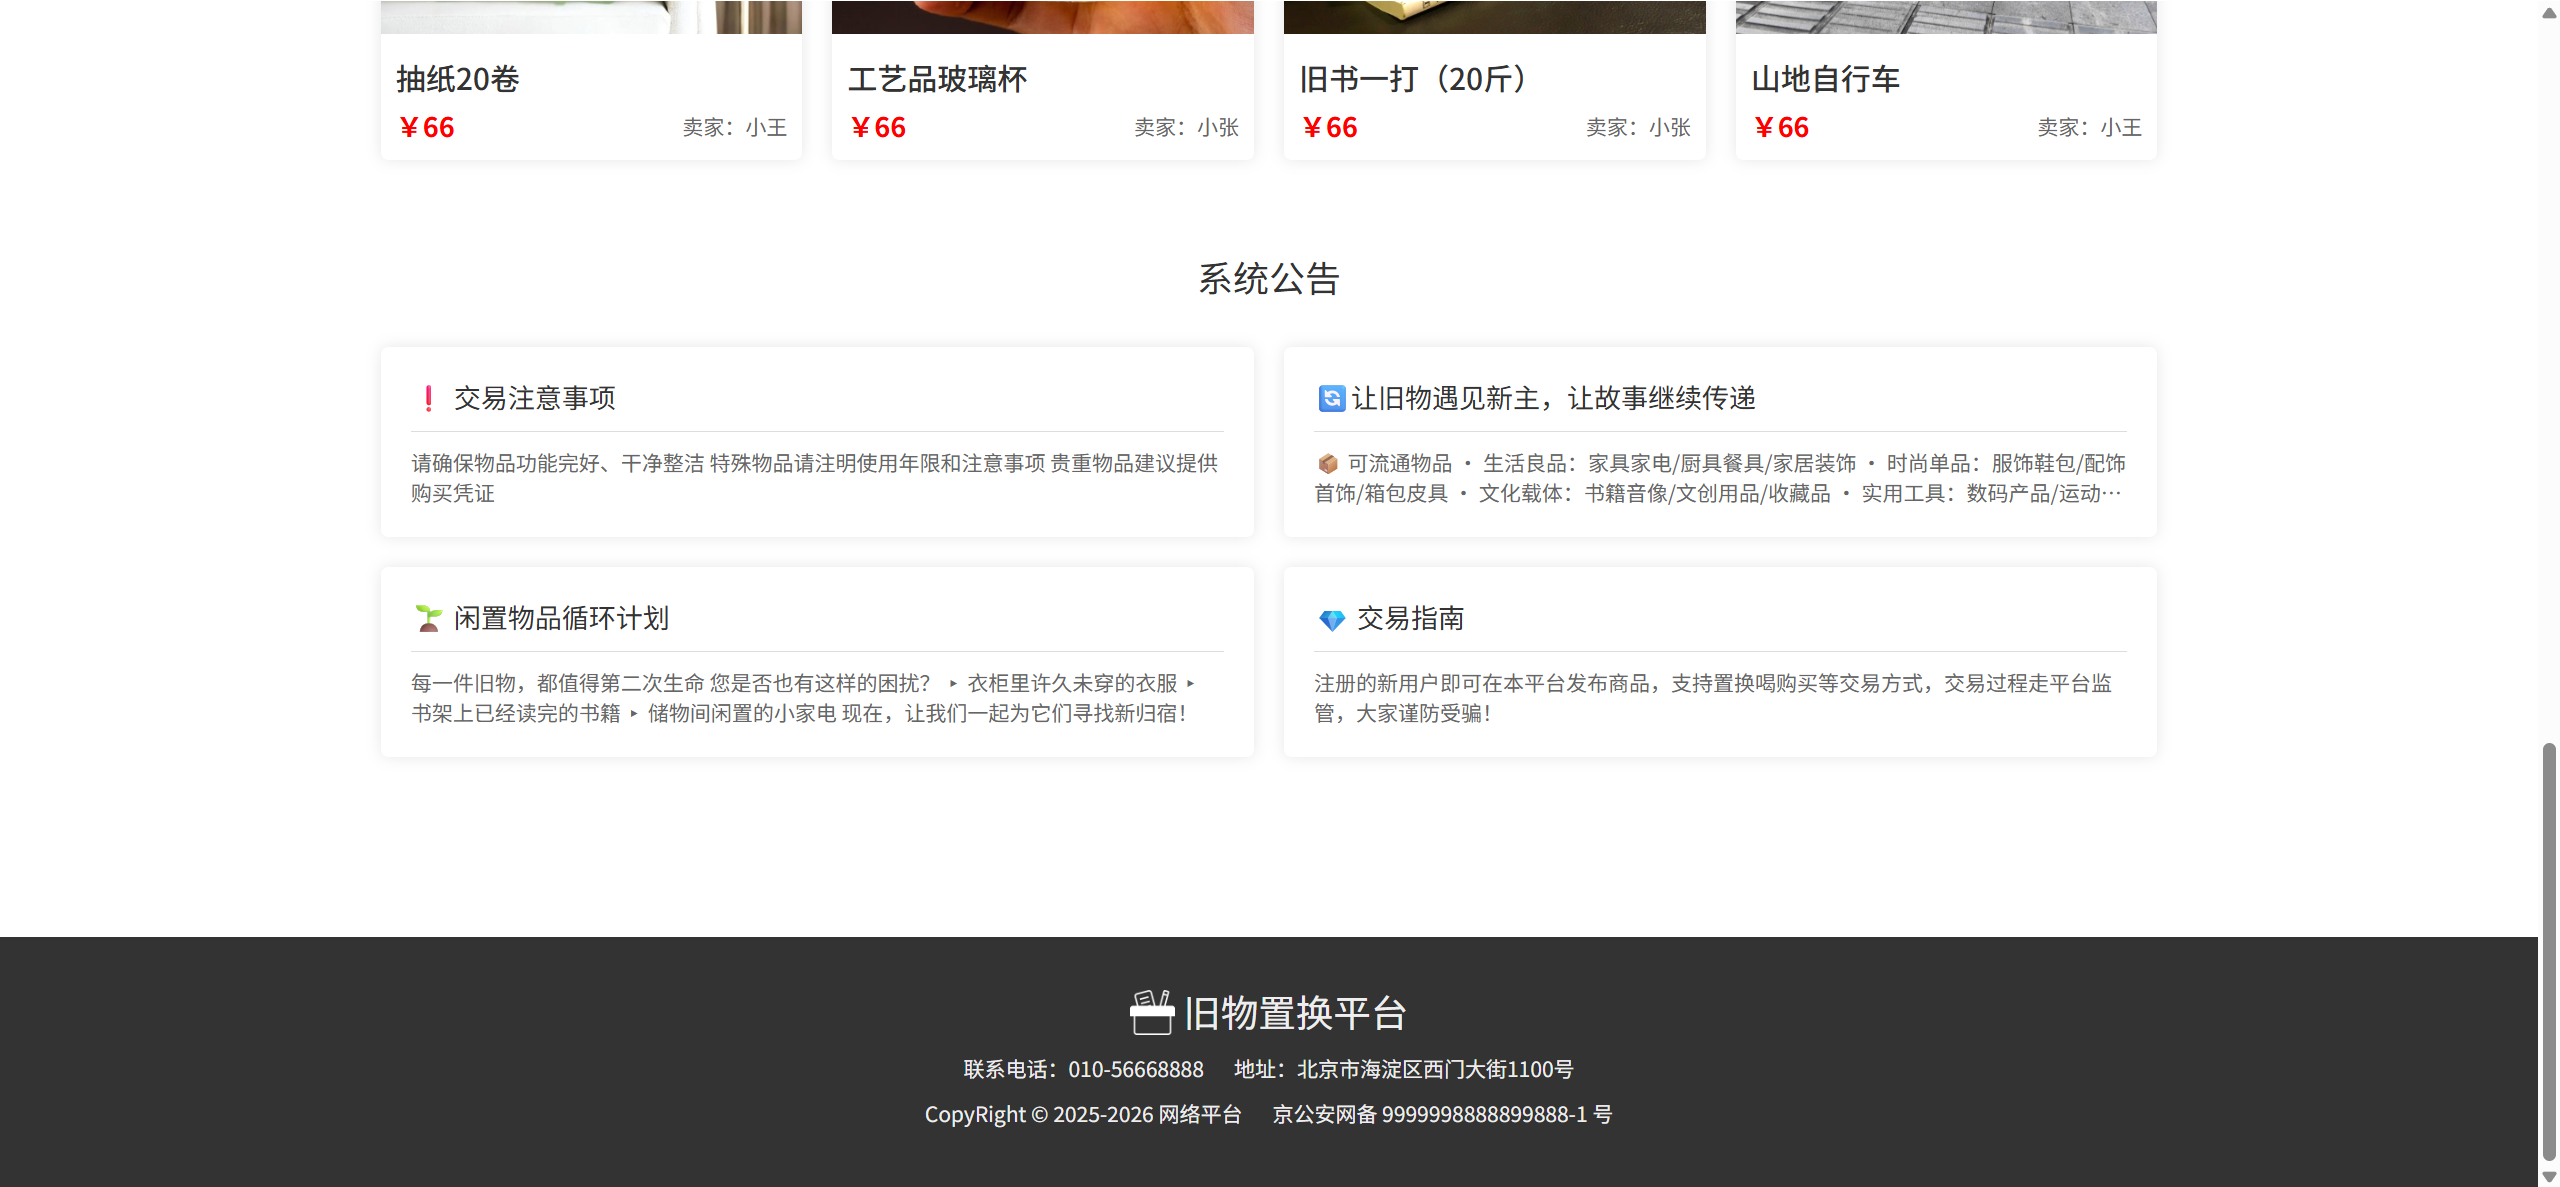Open the 旧书一打（20斤） listing

1413,79
